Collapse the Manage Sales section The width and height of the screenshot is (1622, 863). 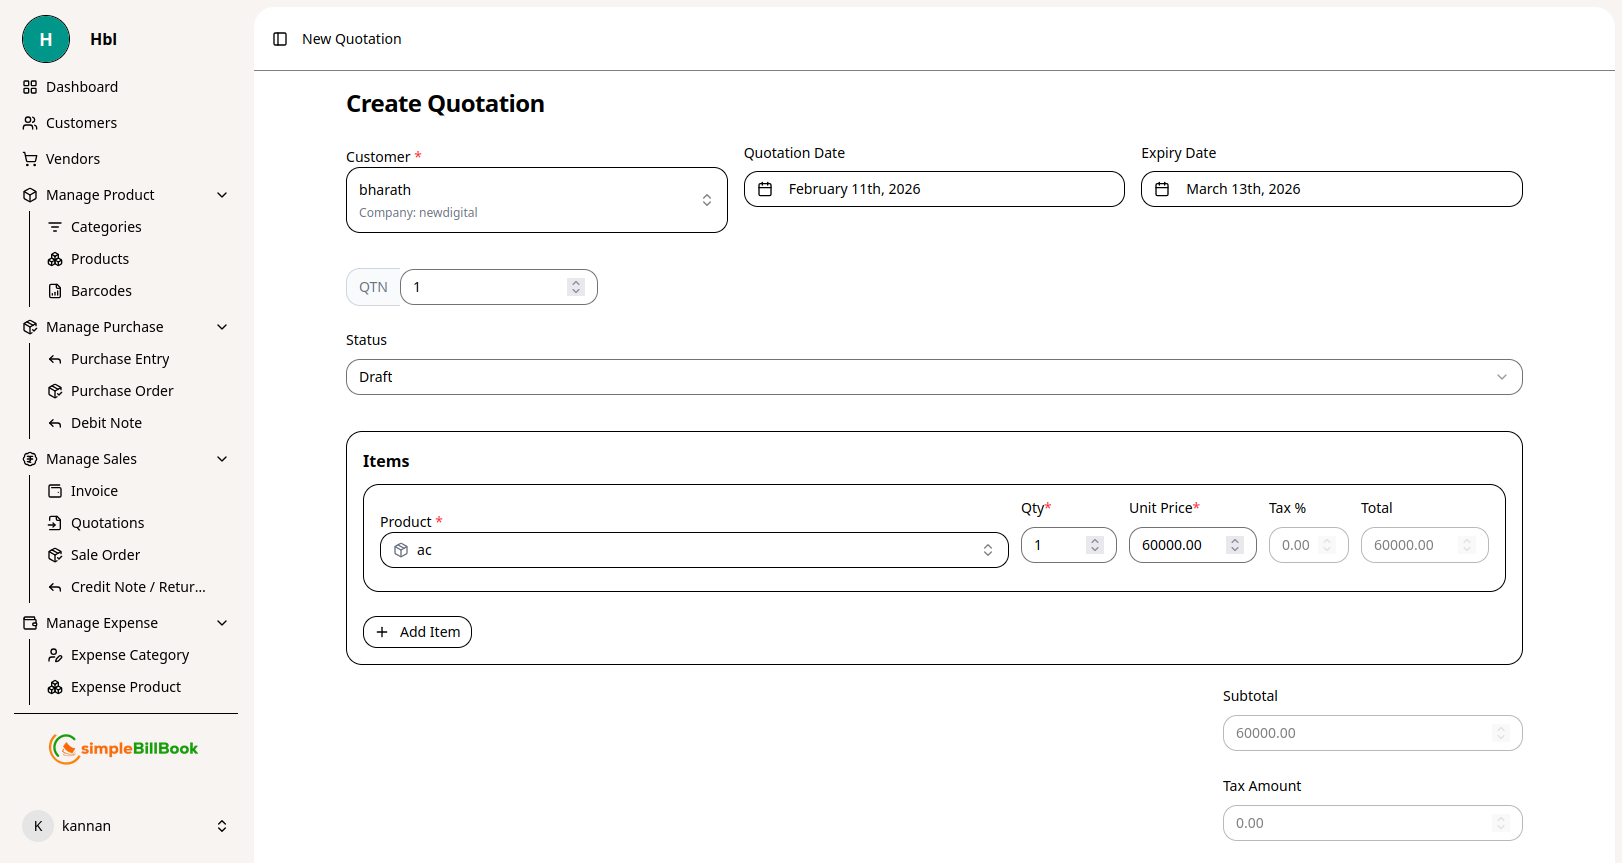(222, 459)
